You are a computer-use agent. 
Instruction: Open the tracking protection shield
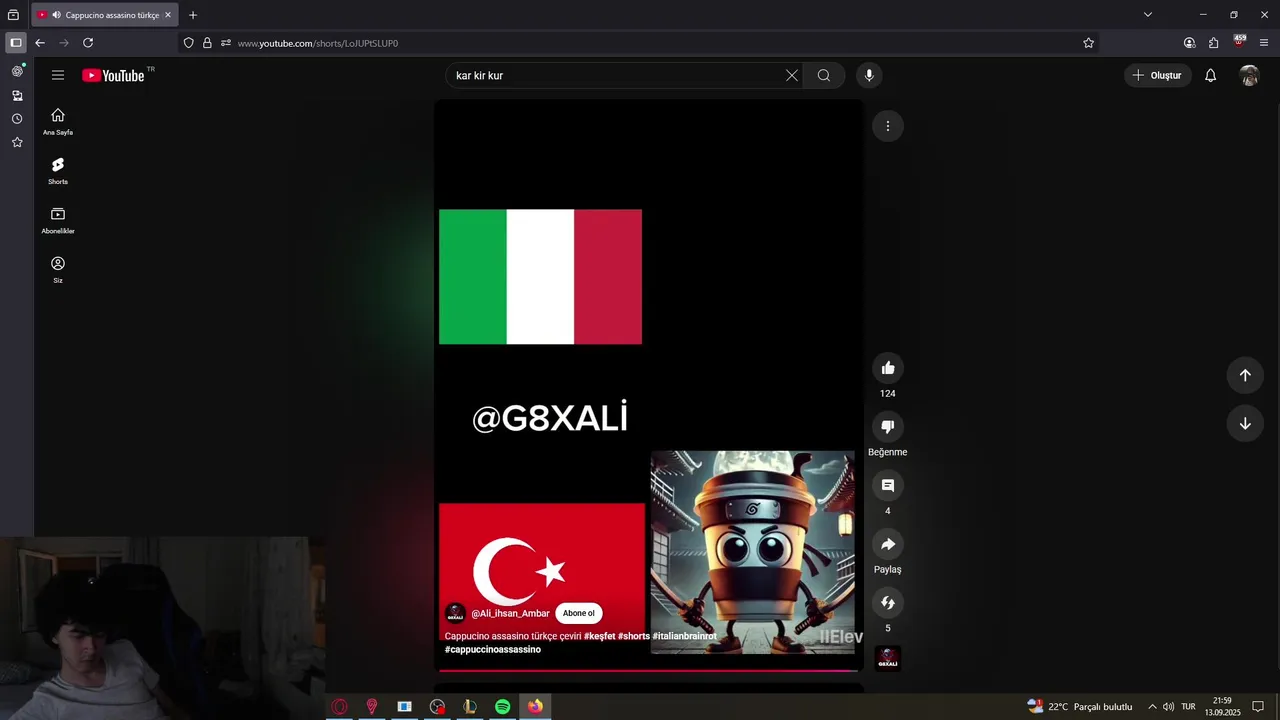188,43
